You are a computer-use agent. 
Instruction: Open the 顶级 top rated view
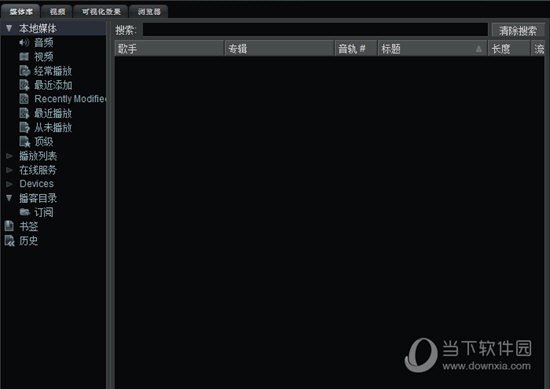(x=43, y=141)
